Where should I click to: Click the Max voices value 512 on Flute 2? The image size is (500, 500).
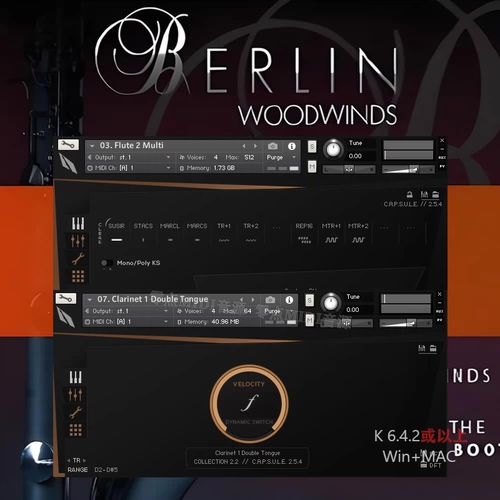249,157
